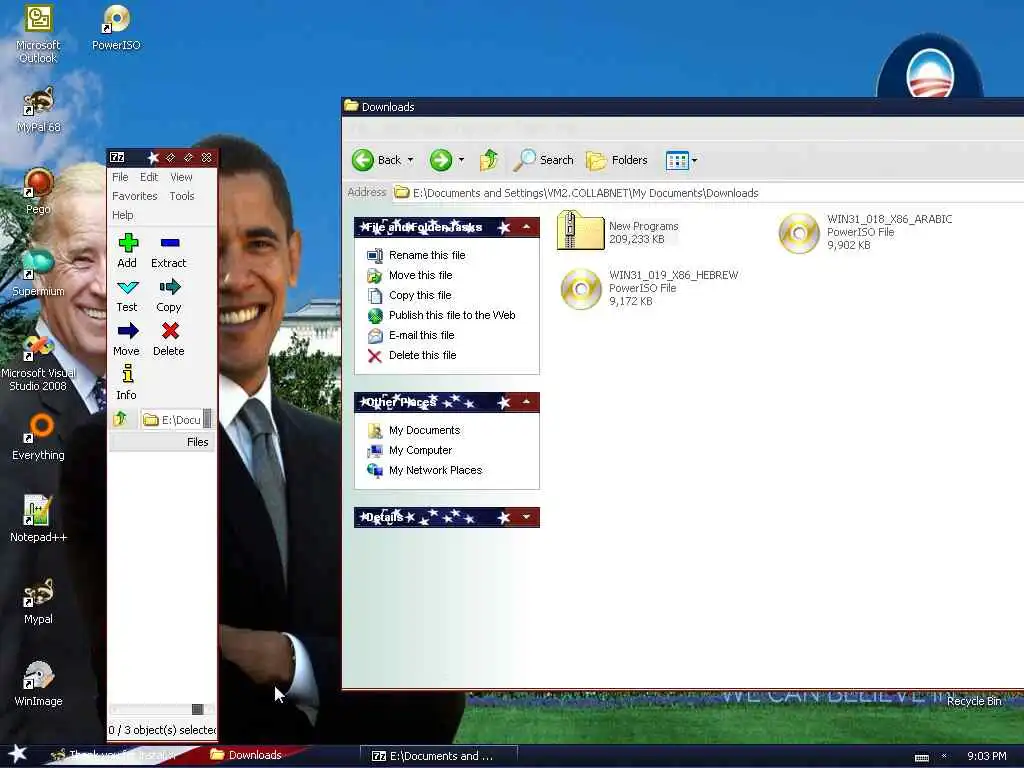Click the Delete button in 7-Zip

click(168, 339)
